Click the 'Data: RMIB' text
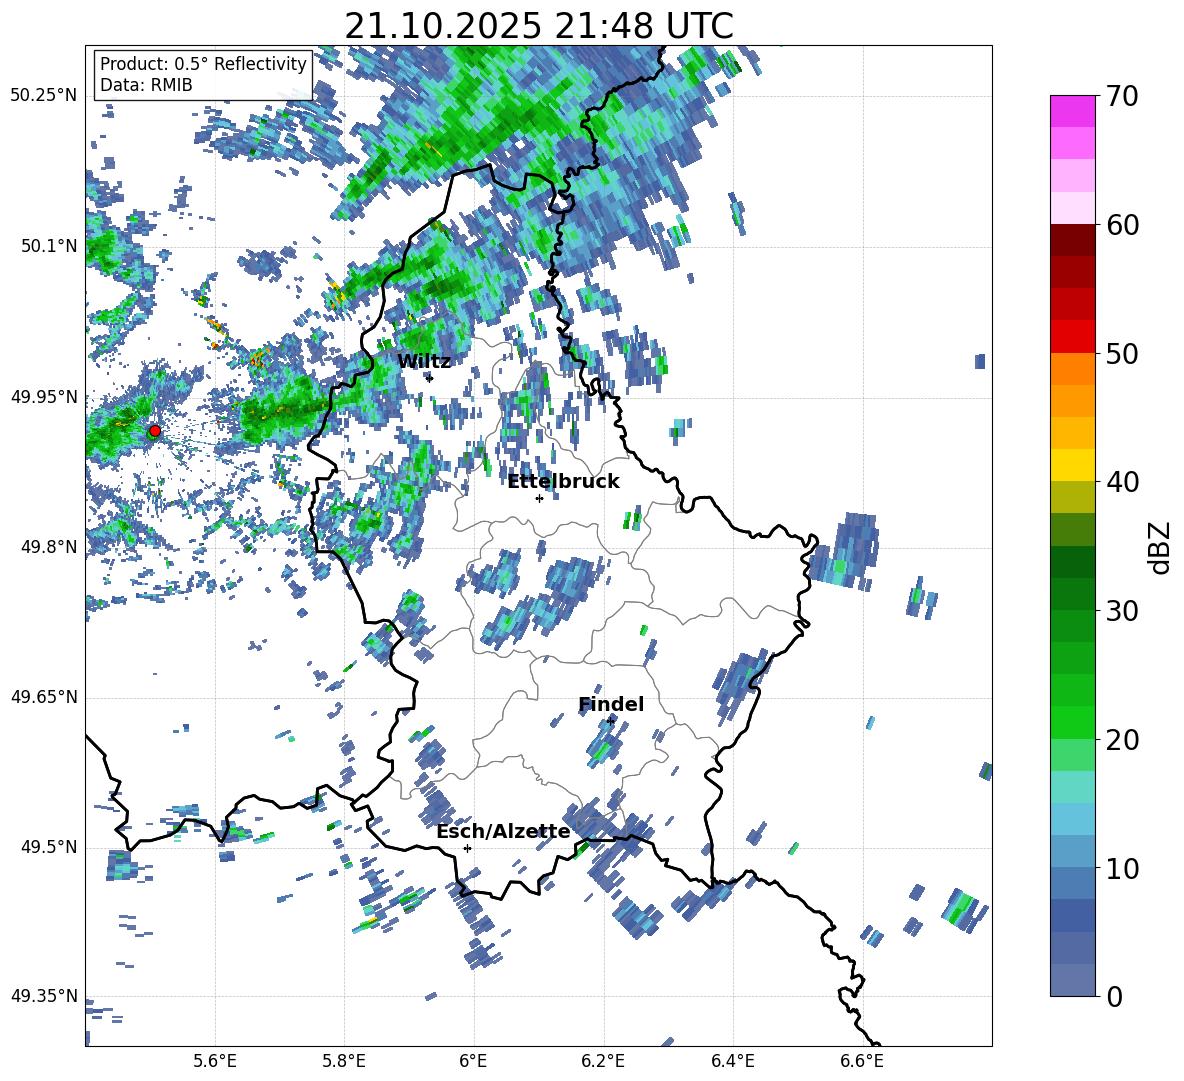 pyautogui.click(x=146, y=85)
